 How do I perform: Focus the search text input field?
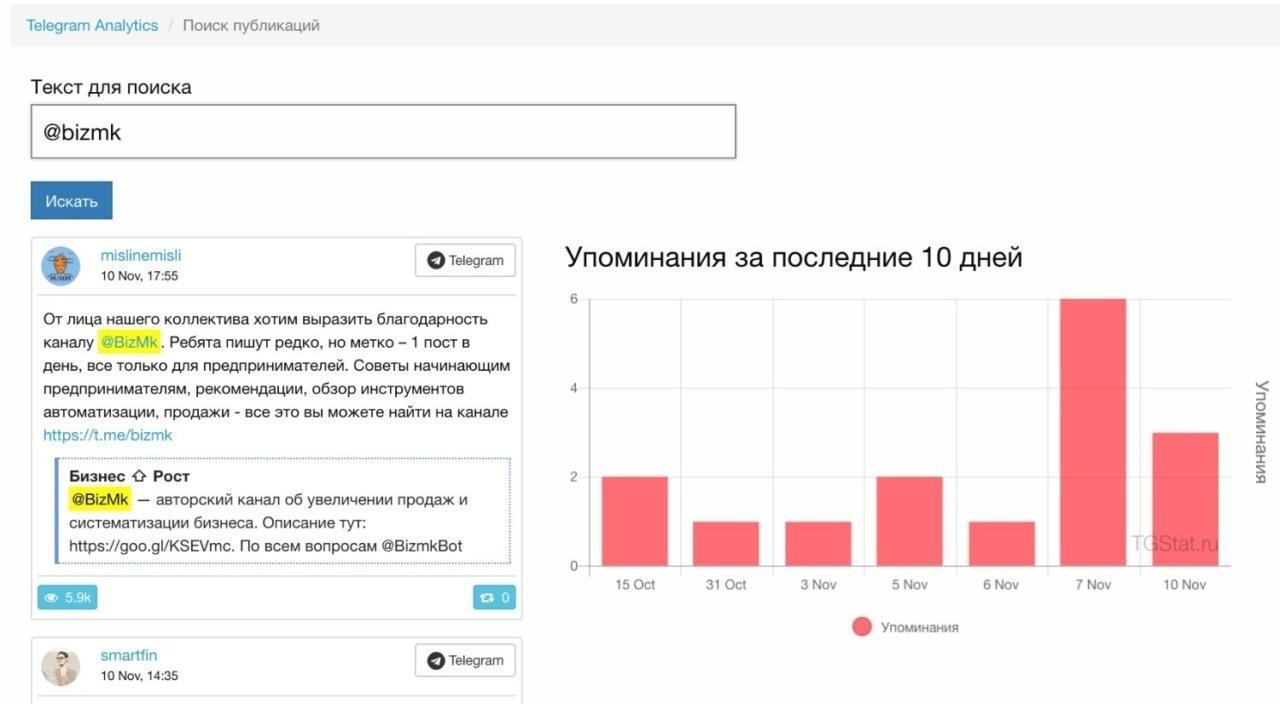click(383, 131)
